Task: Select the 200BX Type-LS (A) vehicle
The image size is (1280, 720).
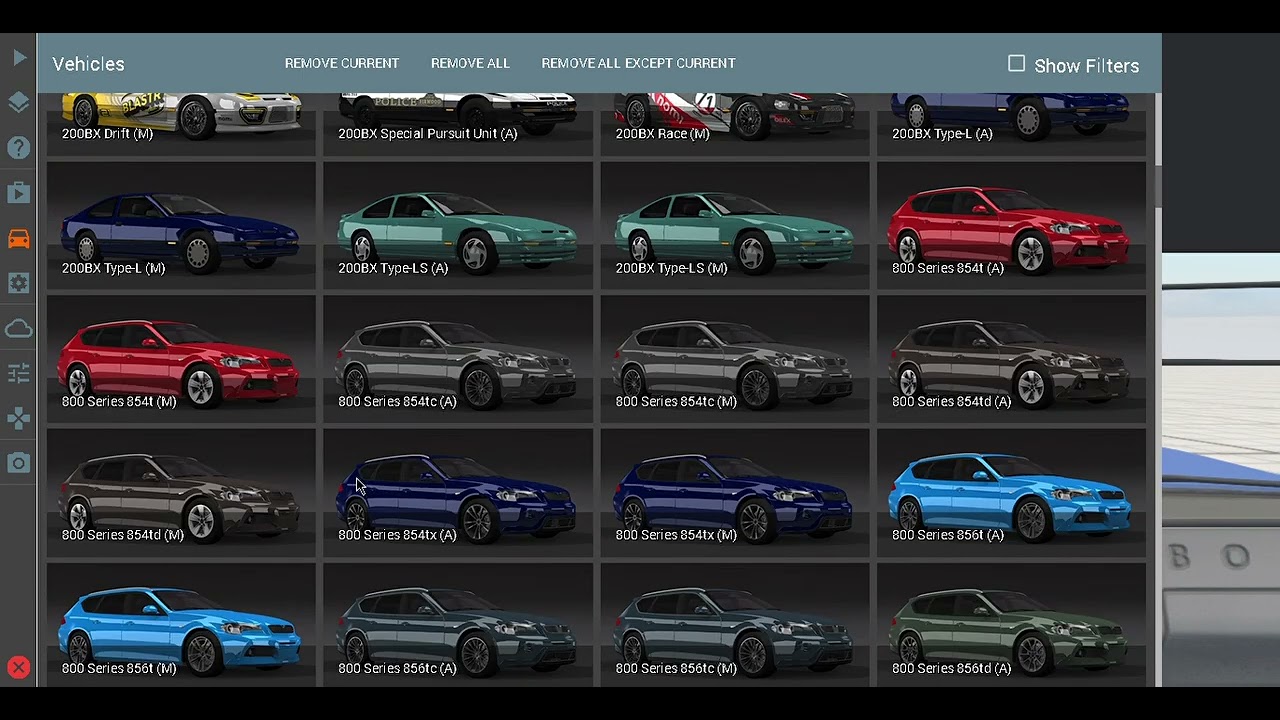Action: click(x=458, y=226)
